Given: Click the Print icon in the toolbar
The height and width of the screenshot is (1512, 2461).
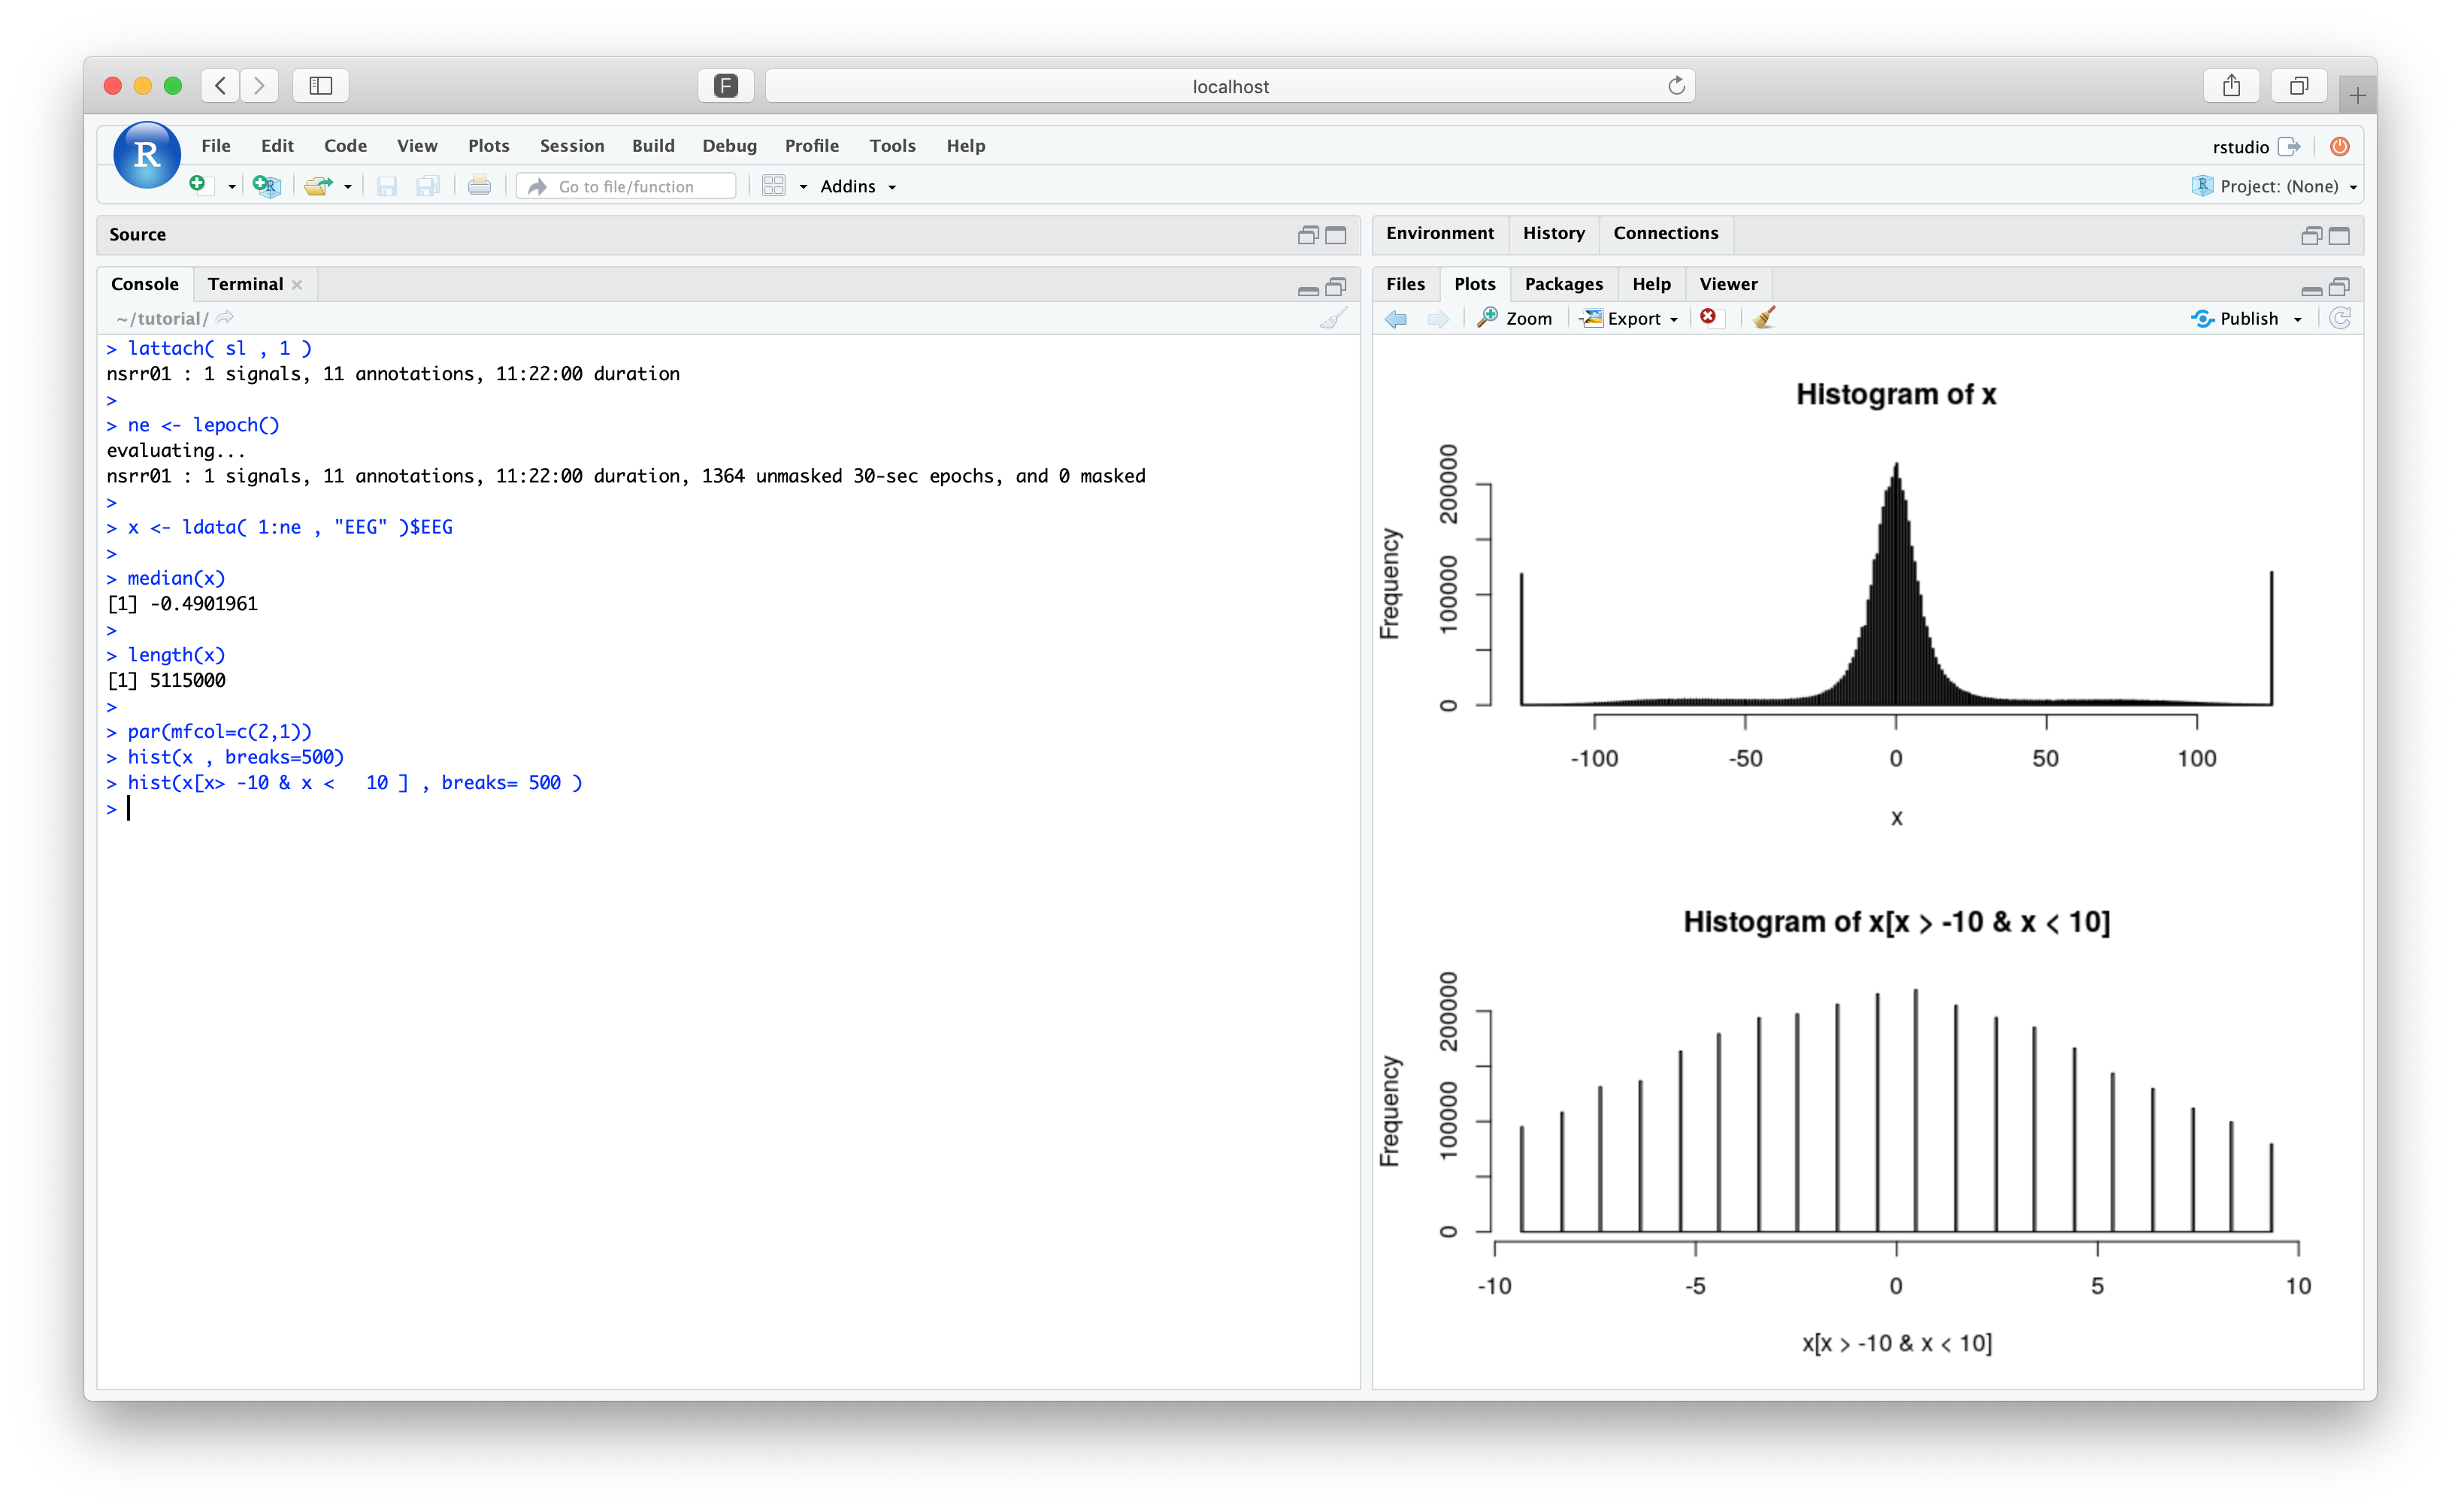Looking at the screenshot, I should (479, 186).
